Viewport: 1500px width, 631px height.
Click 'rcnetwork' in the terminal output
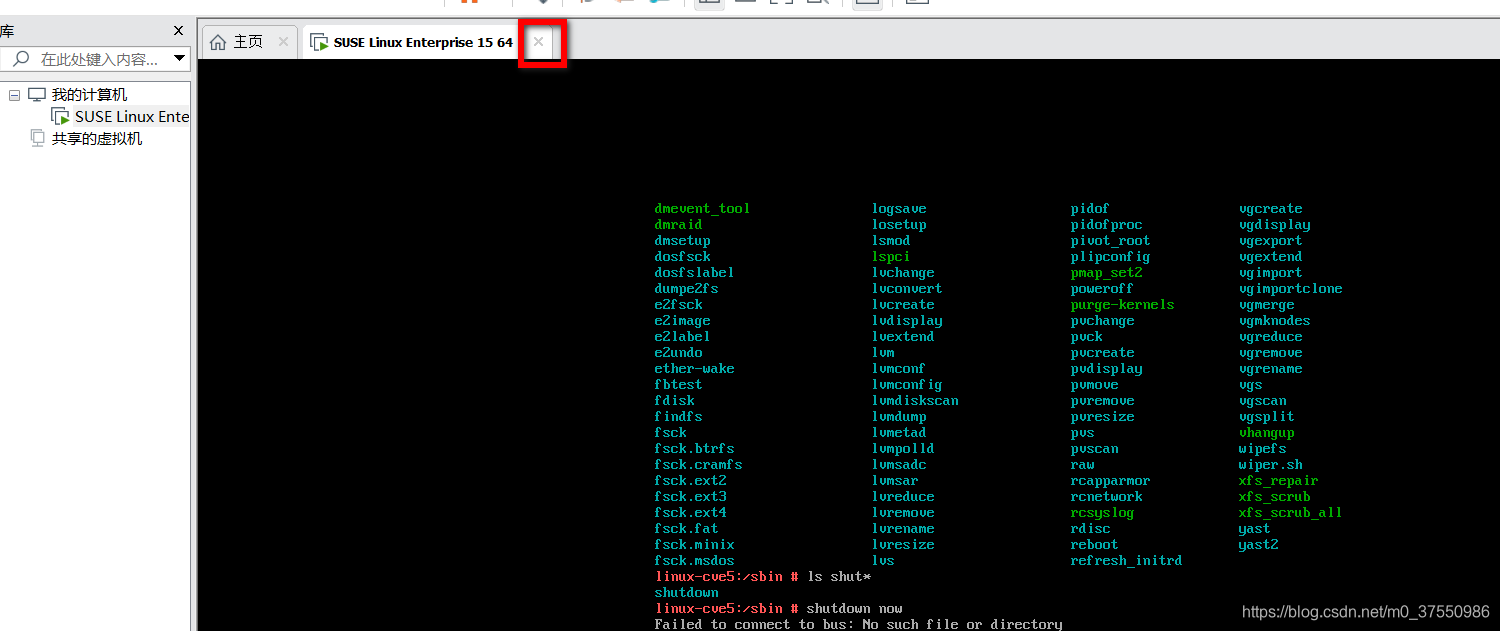pyautogui.click(x=1106, y=497)
